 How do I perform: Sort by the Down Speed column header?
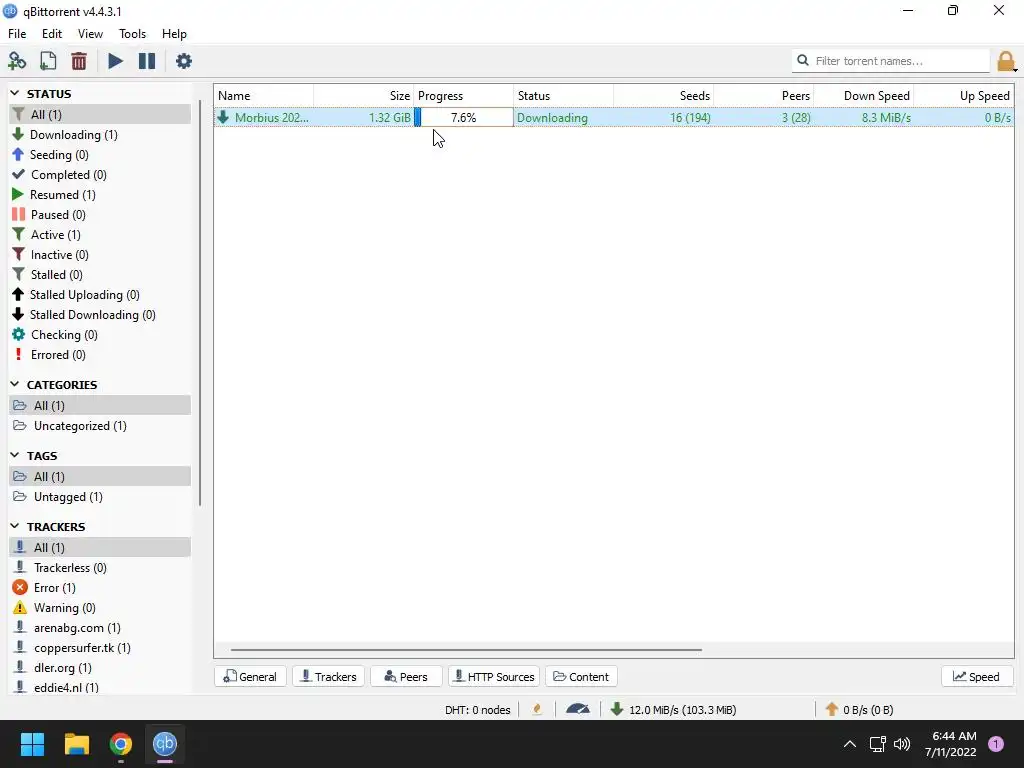point(863,95)
